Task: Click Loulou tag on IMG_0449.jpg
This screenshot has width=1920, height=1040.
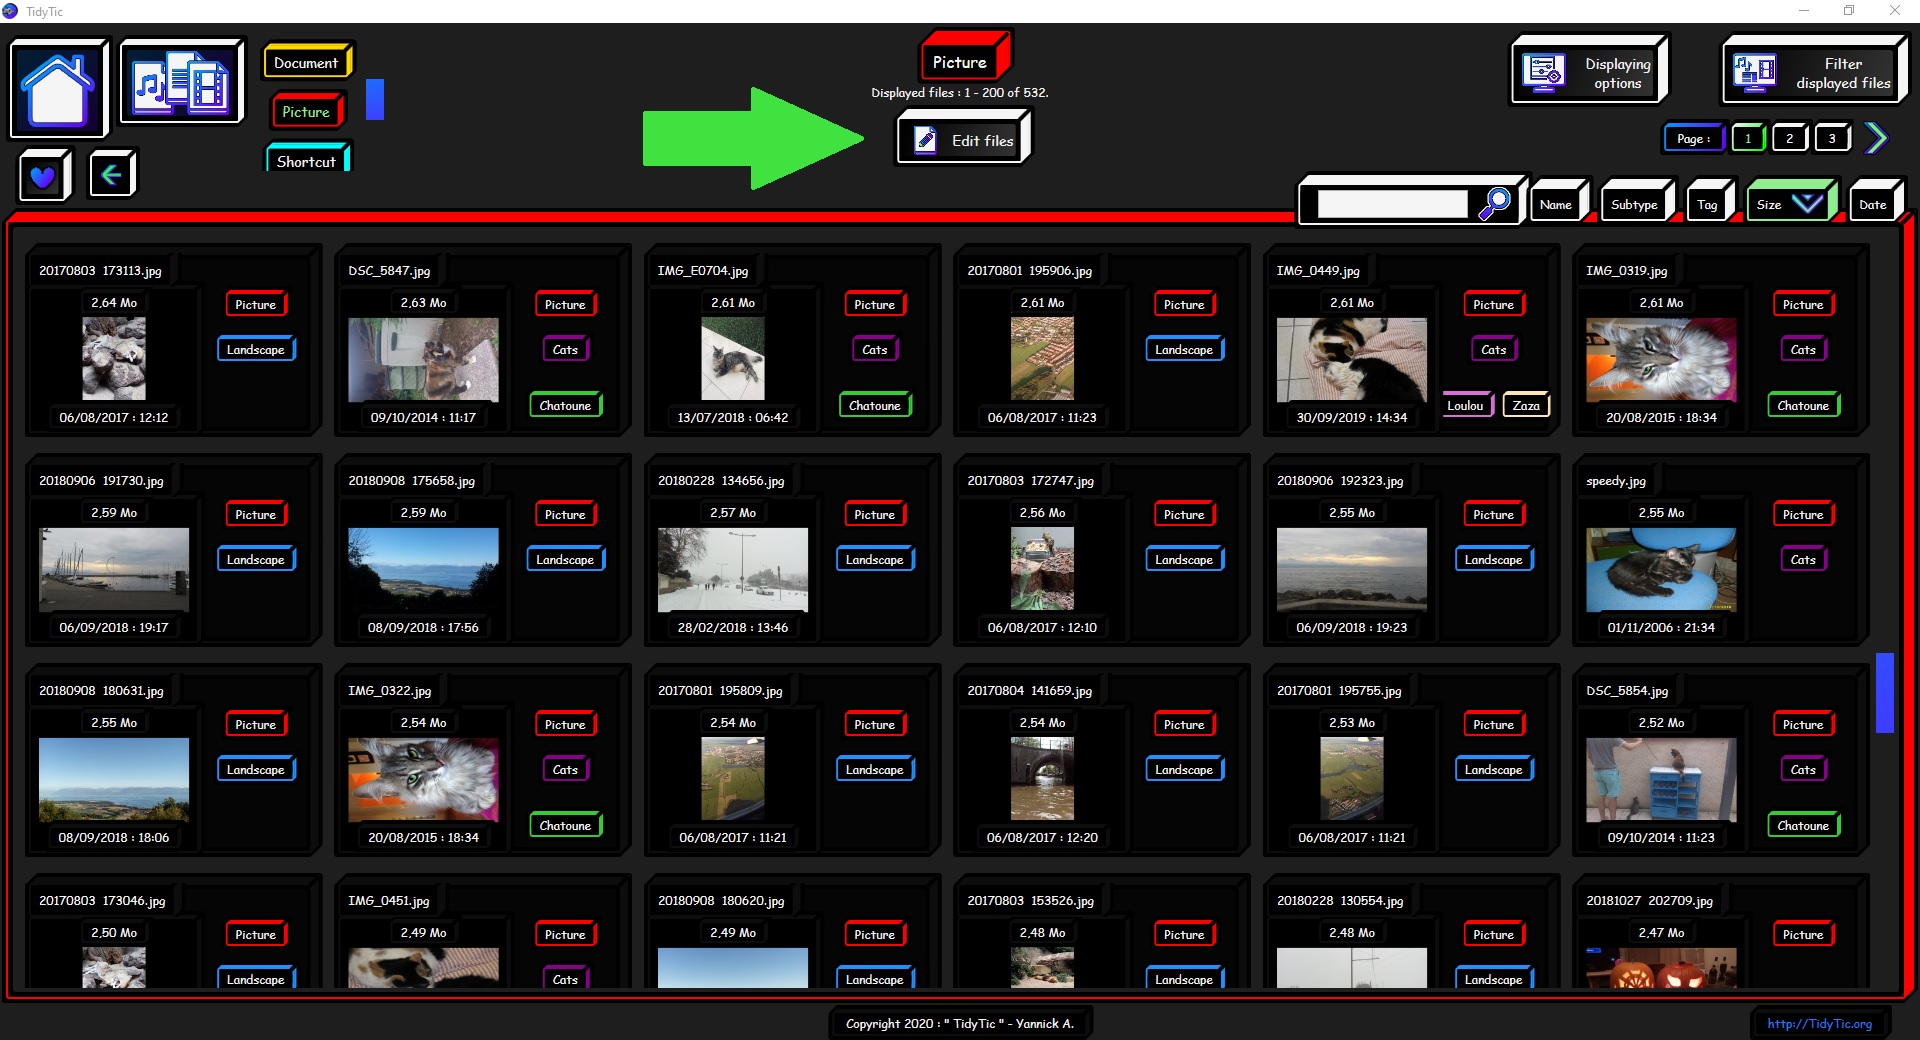Action: [1466, 405]
